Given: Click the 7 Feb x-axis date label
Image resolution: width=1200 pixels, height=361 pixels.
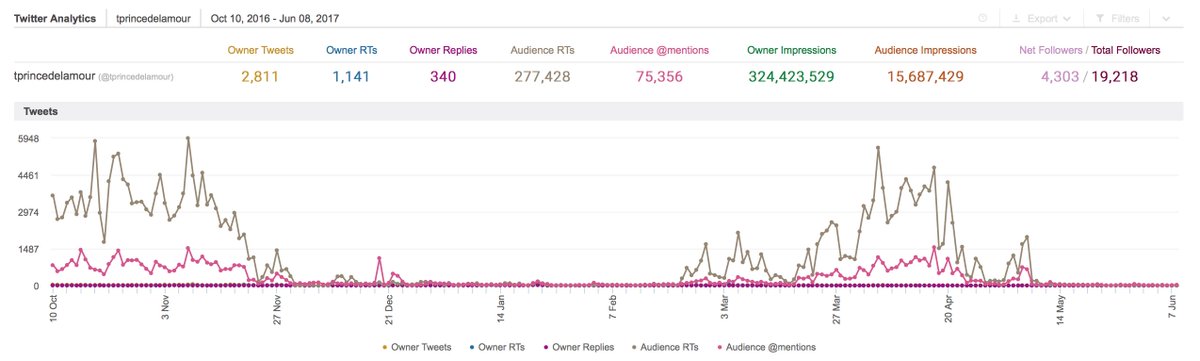Looking at the screenshot, I should click(614, 309).
